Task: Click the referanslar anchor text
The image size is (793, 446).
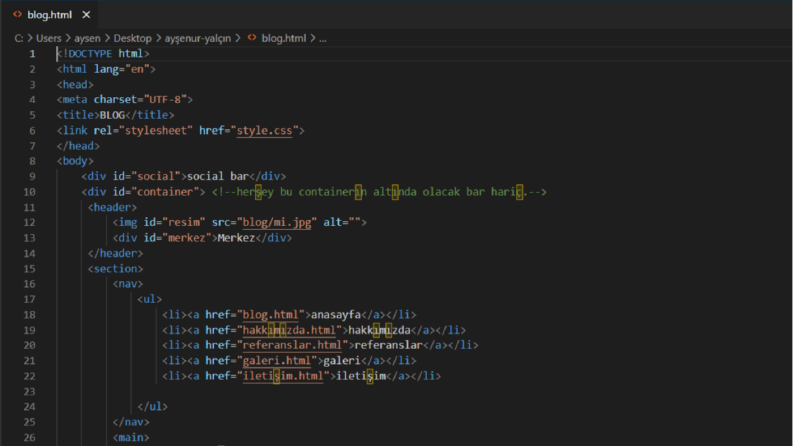Action: pyautogui.click(x=388, y=345)
